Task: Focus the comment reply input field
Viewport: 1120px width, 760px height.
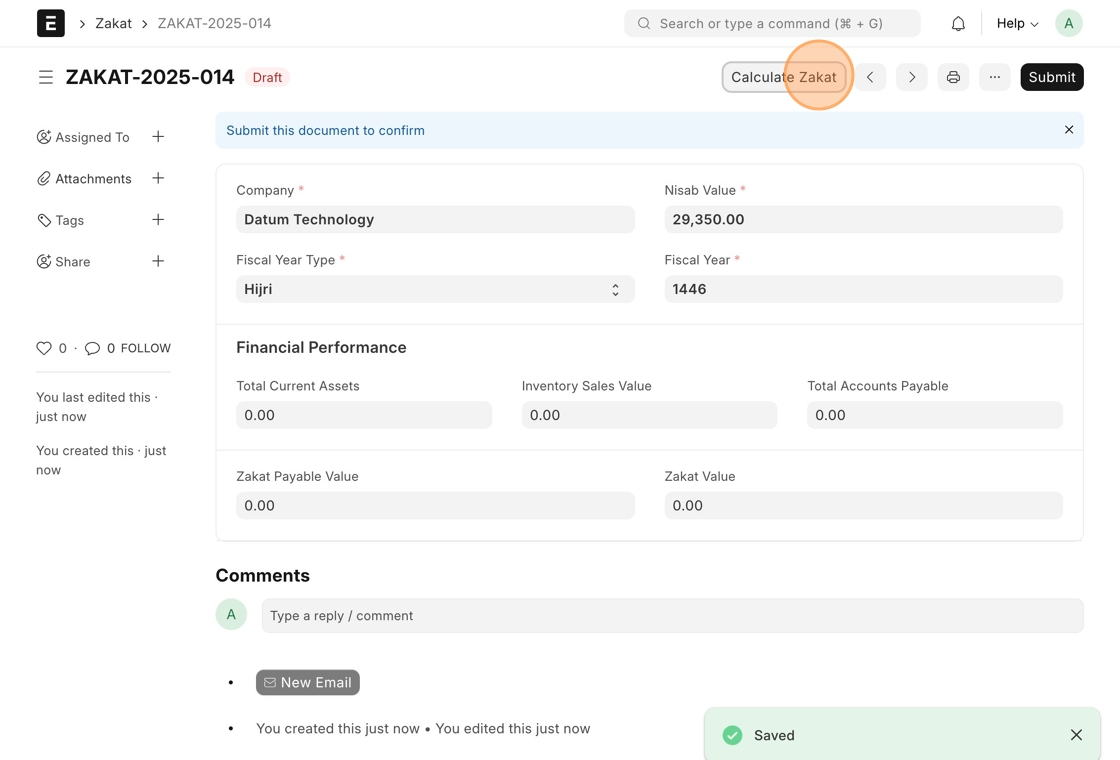Action: pyautogui.click(x=672, y=616)
